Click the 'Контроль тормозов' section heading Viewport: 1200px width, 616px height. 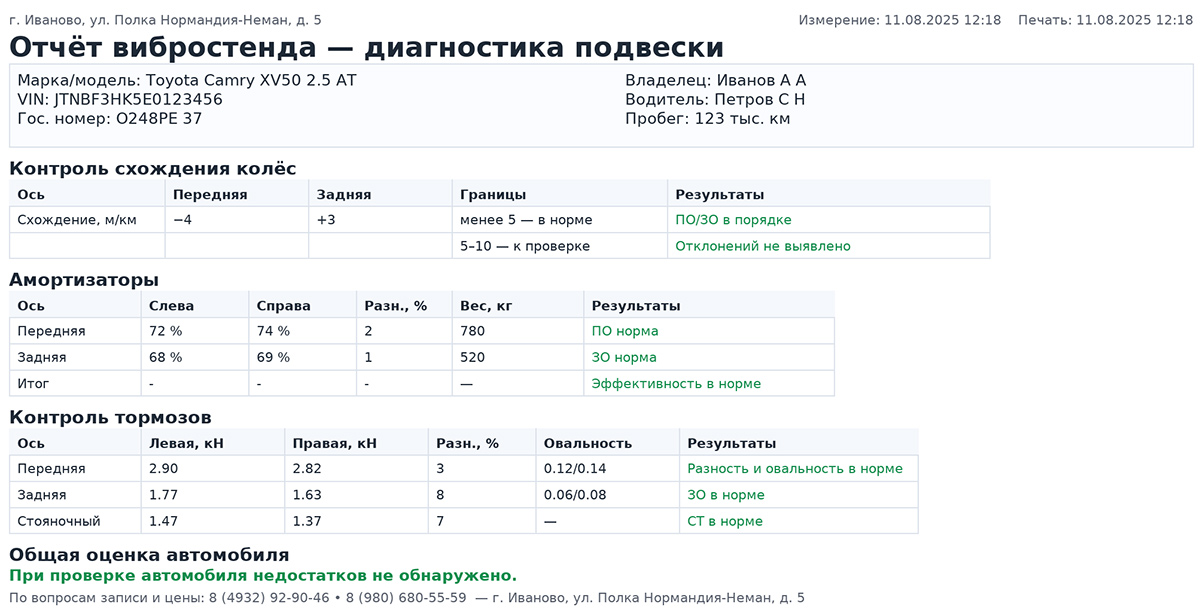[110, 418]
